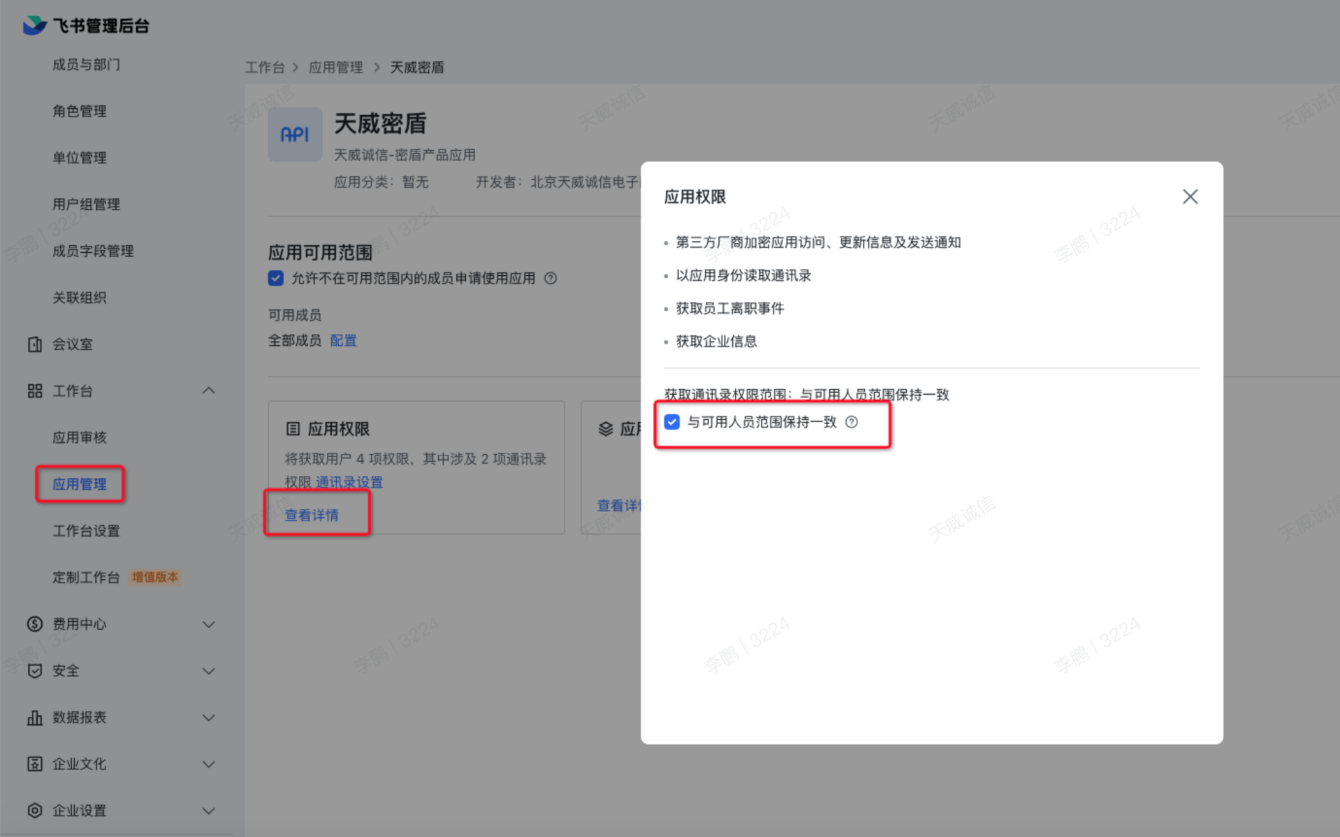Image resolution: width=1340 pixels, height=837 pixels.
Task: Click the 天威密盾 app title
Action: click(x=380, y=124)
